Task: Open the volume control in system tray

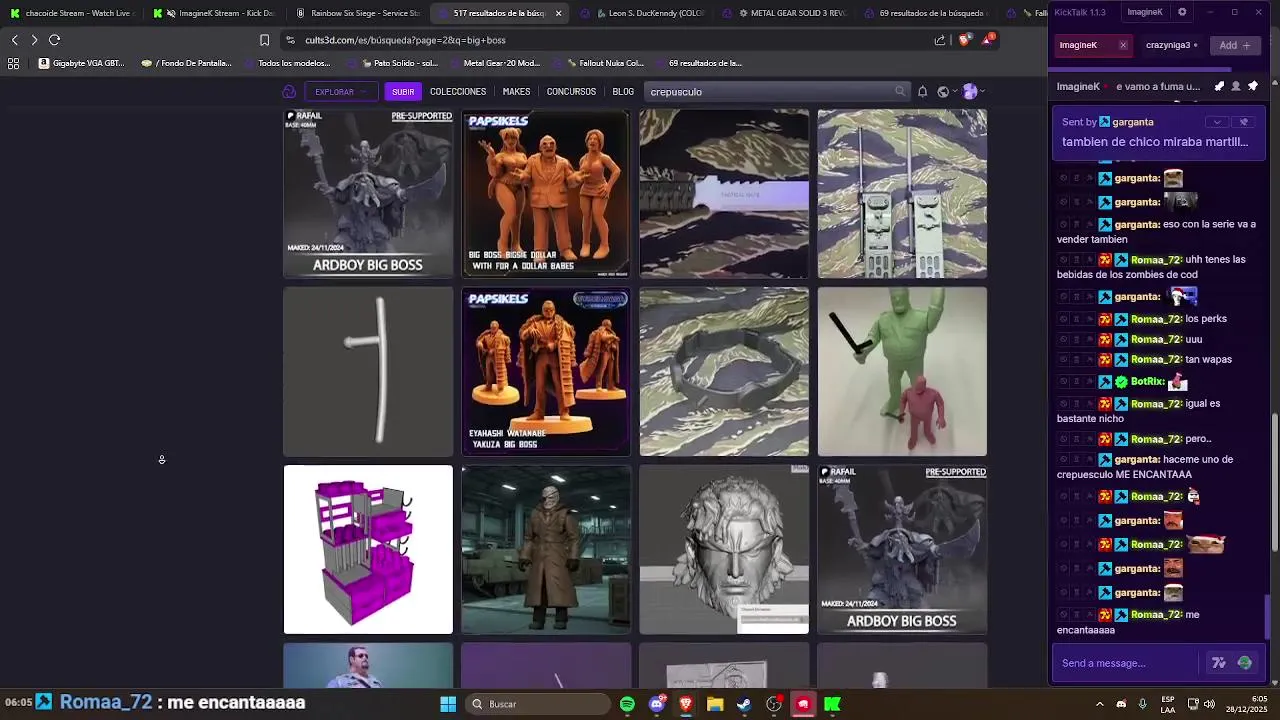Action: [1209, 704]
